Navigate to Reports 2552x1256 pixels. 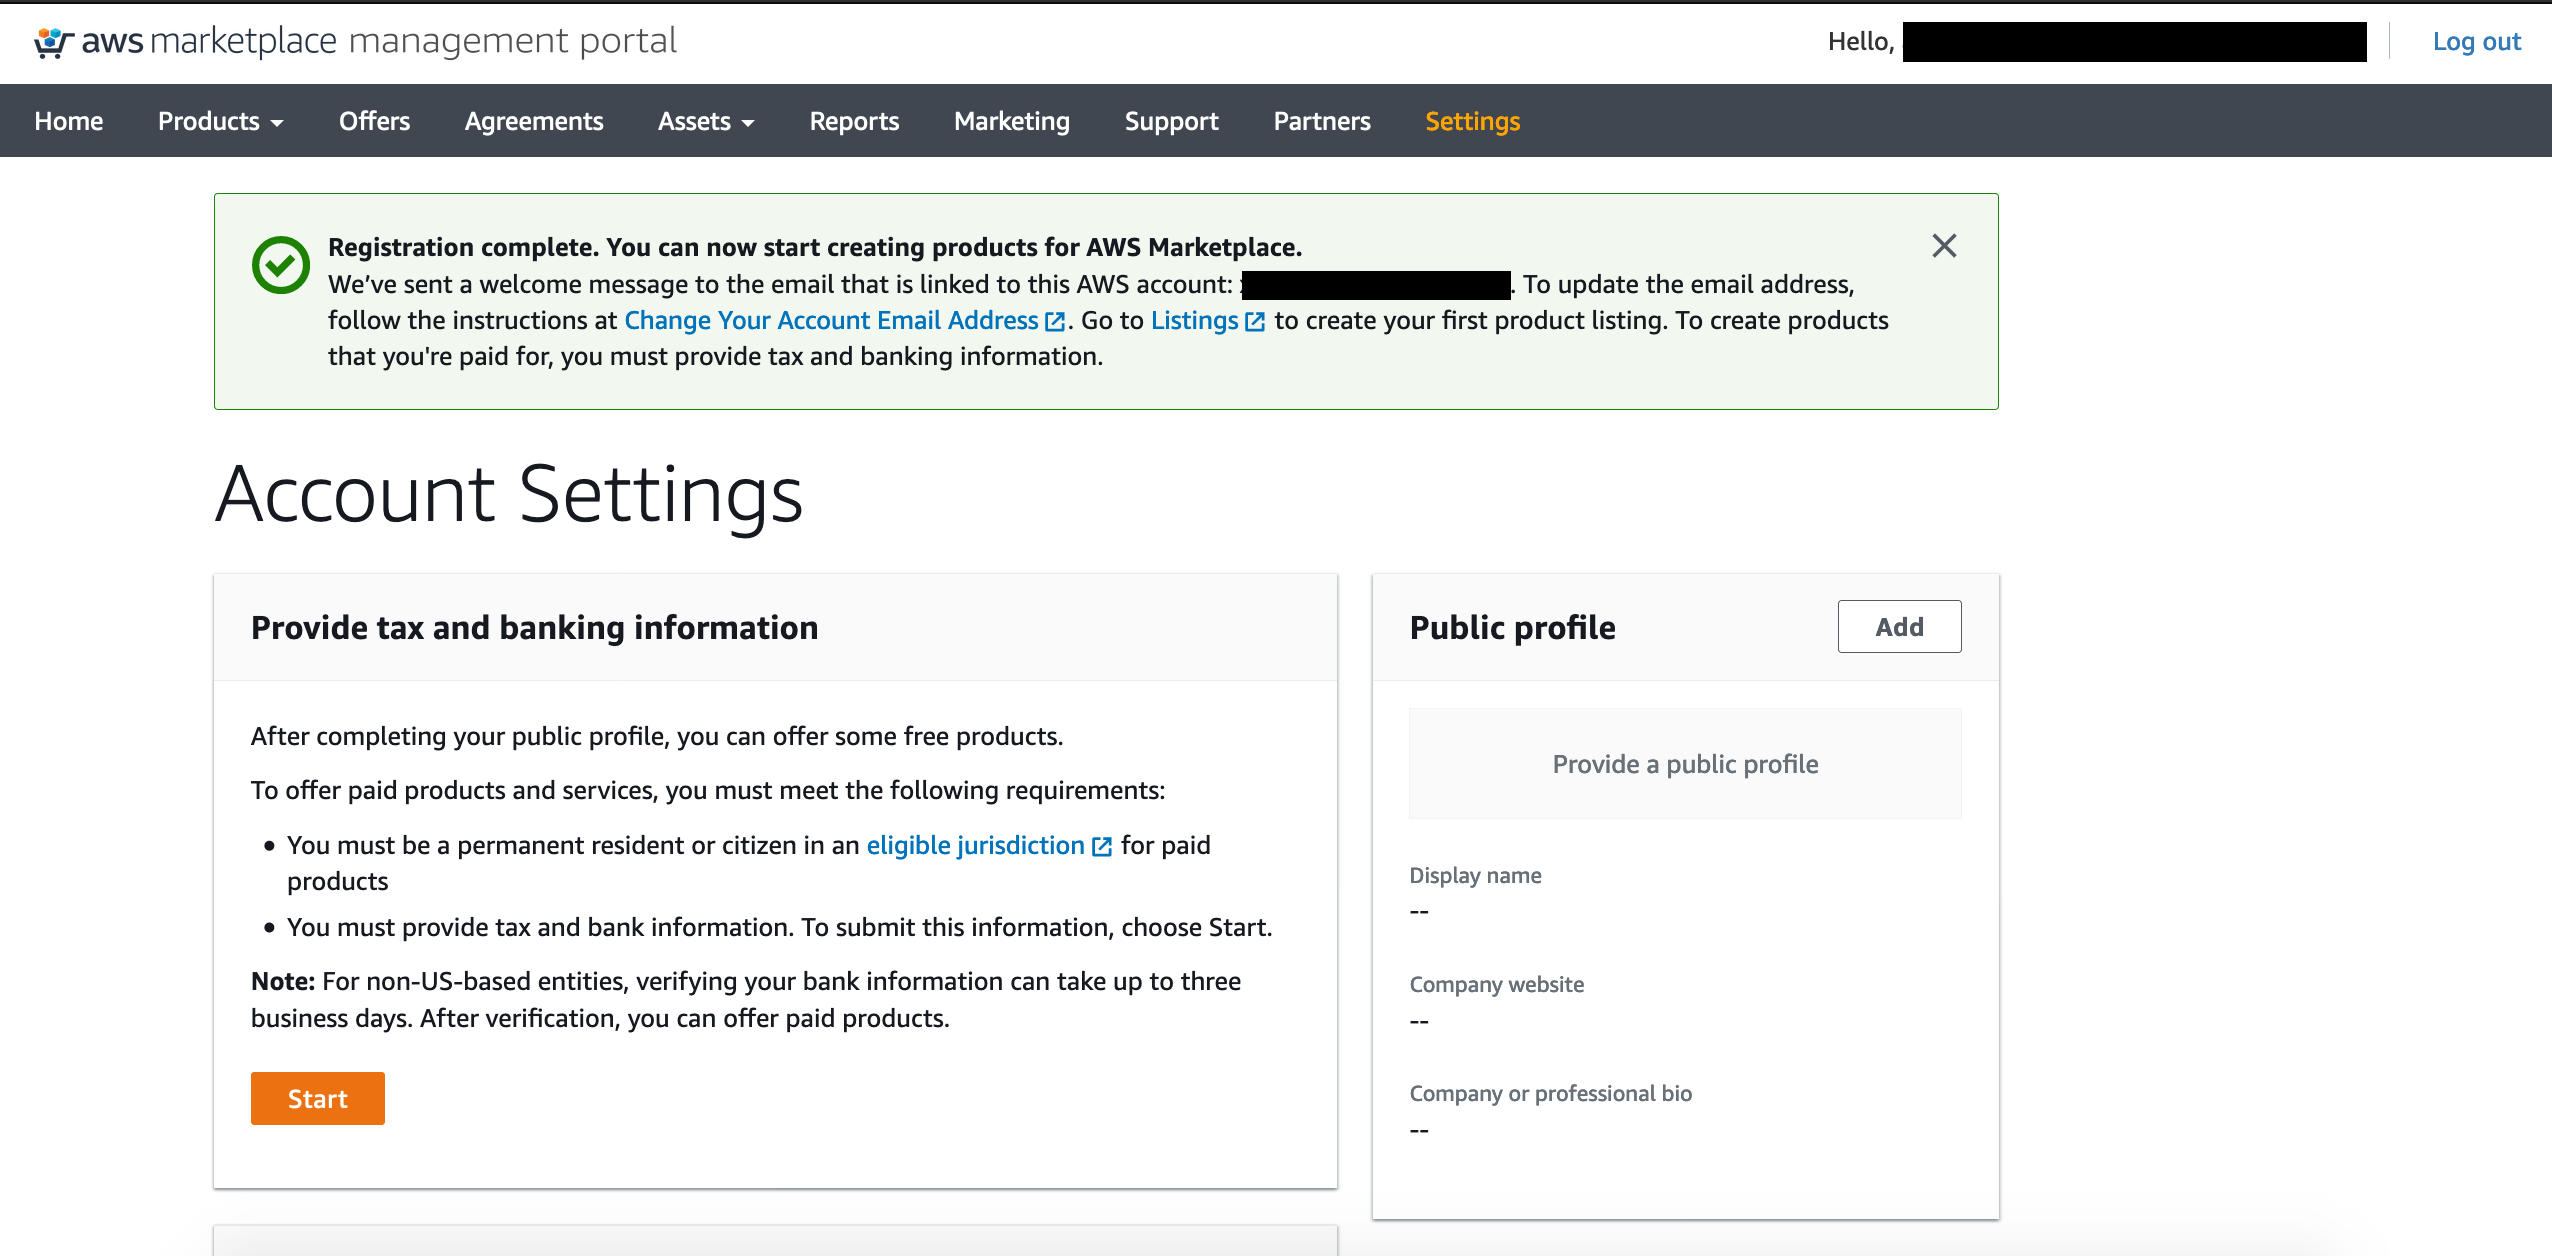point(854,121)
